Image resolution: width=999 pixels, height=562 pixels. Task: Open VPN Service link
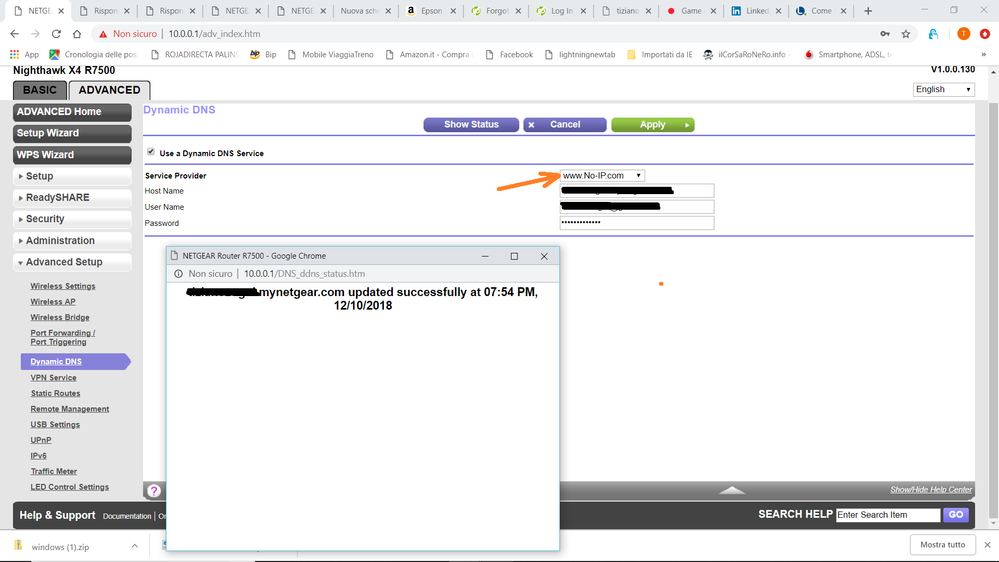[x=54, y=377]
